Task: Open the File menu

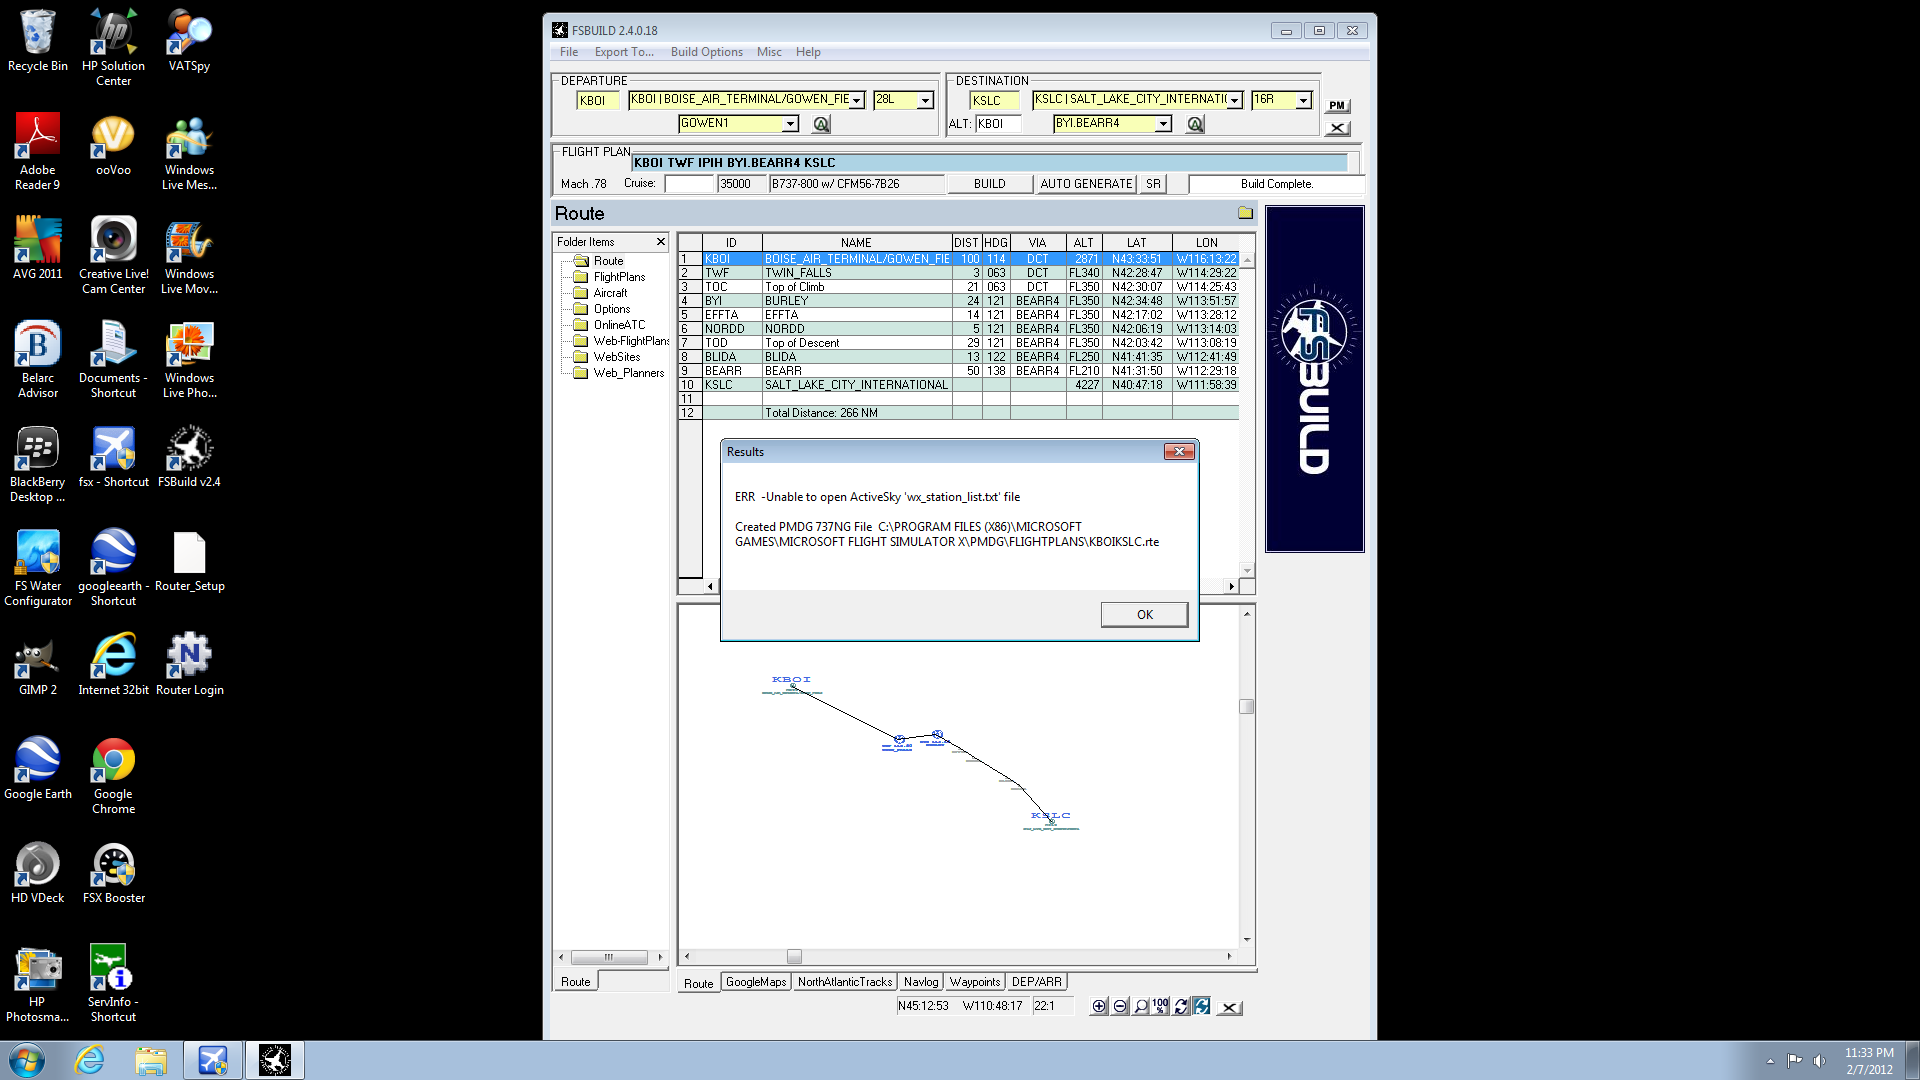Action: pos(569,52)
